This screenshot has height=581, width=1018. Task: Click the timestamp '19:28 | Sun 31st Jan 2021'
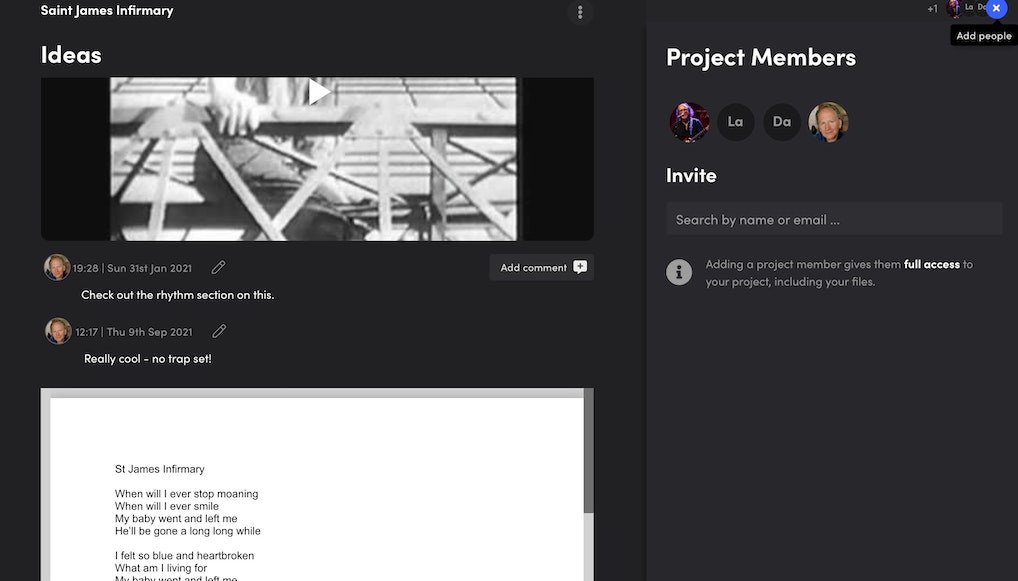click(132, 268)
